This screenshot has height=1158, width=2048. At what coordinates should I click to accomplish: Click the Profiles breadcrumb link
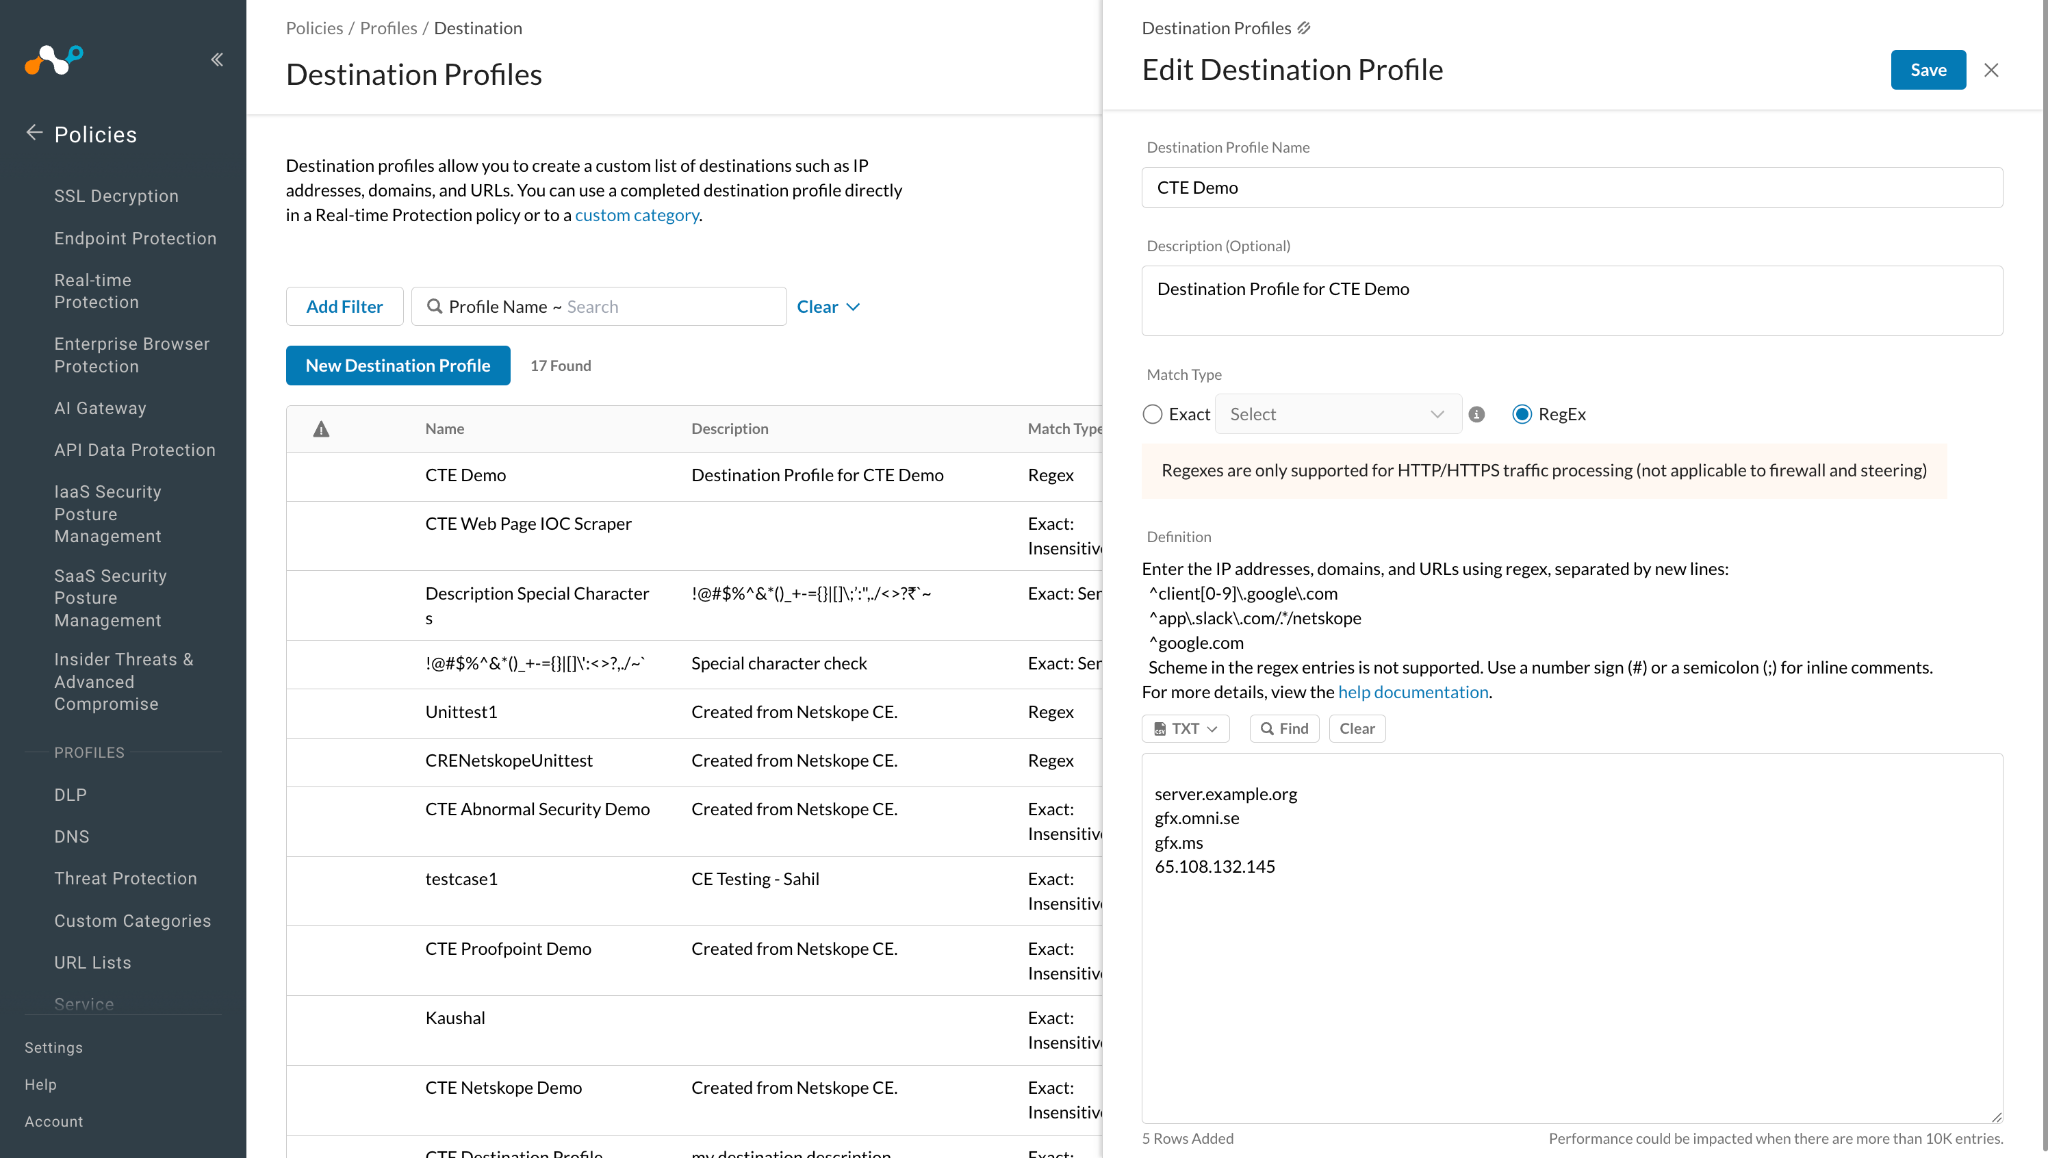coord(389,28)
